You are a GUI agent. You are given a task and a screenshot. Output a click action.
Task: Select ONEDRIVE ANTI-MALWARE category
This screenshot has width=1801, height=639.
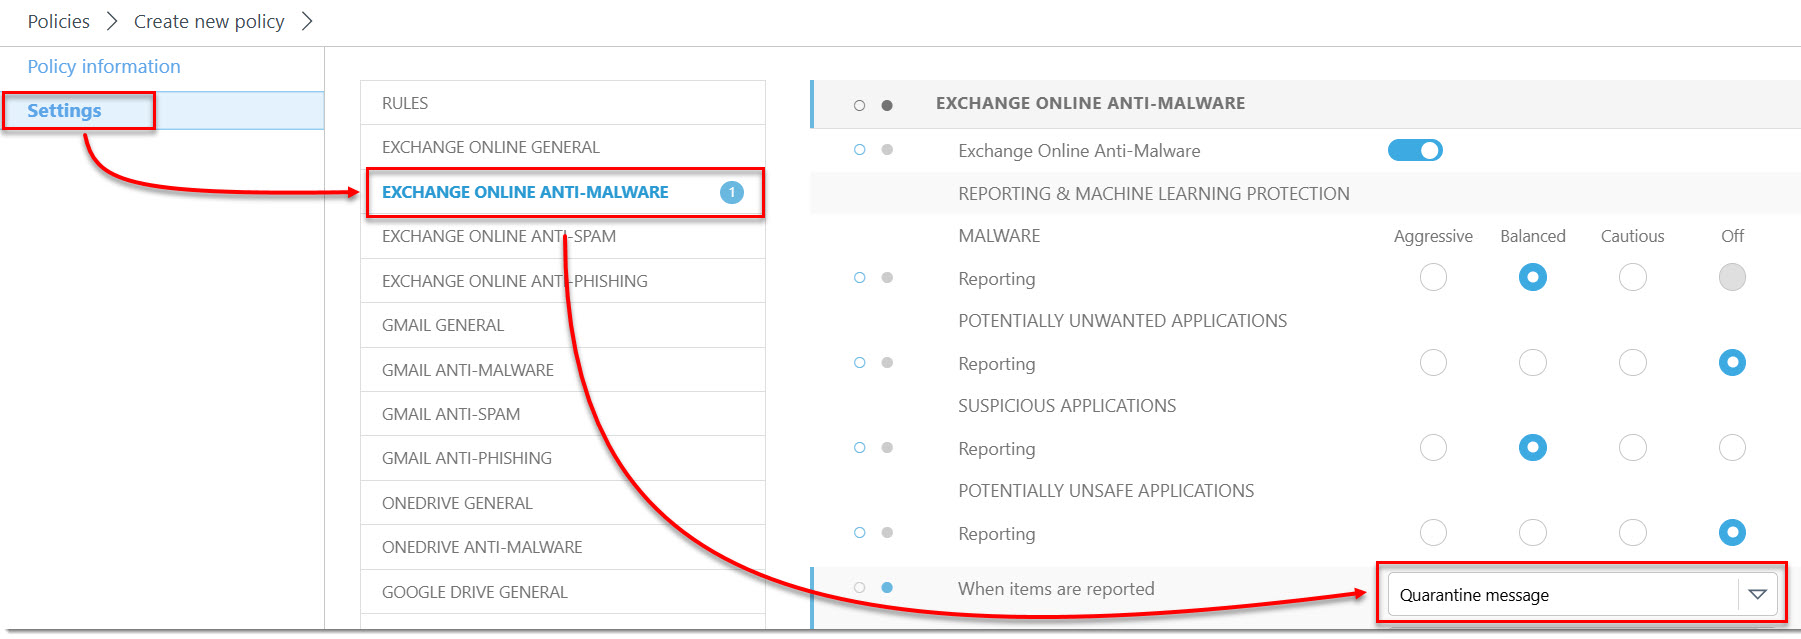[563, 547]
